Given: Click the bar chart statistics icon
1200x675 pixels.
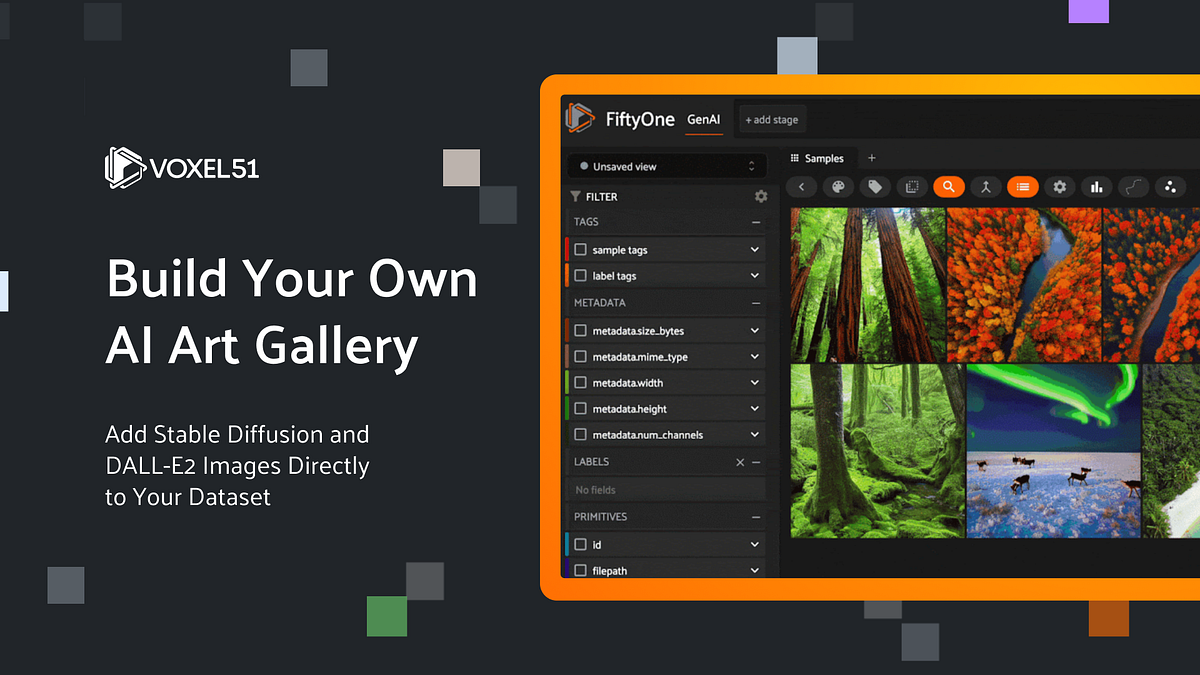Looking at the screenshot, I should pyautogui.click(x=1097, y=186).
